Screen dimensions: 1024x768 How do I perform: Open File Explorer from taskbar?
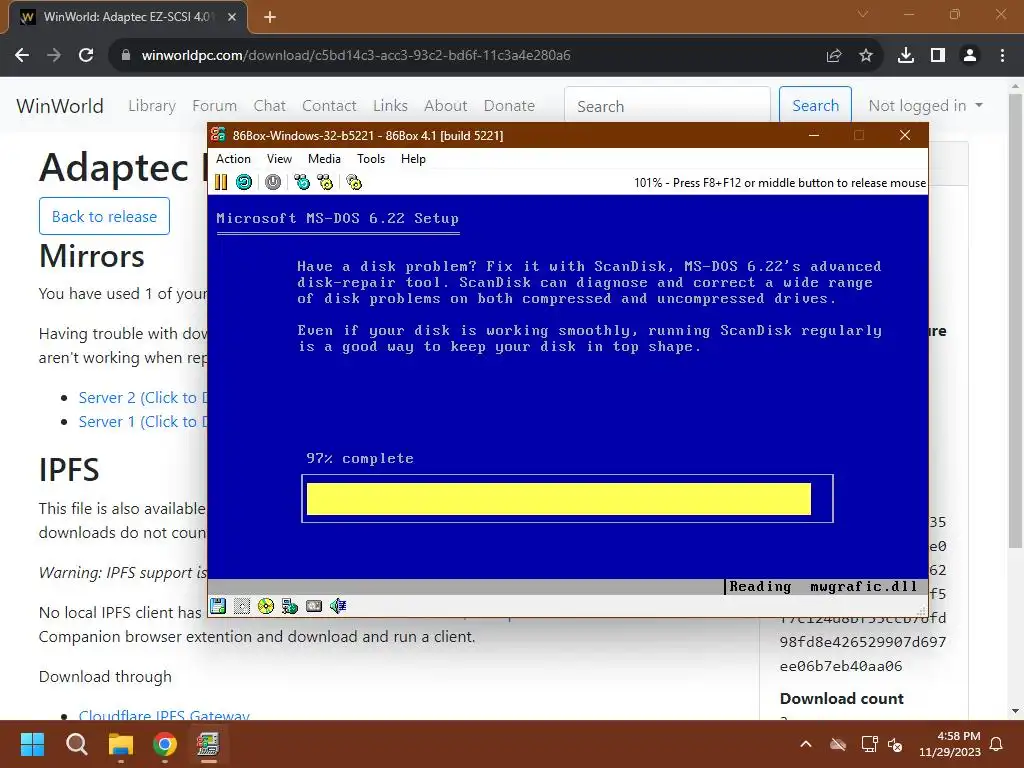point(121,744)
